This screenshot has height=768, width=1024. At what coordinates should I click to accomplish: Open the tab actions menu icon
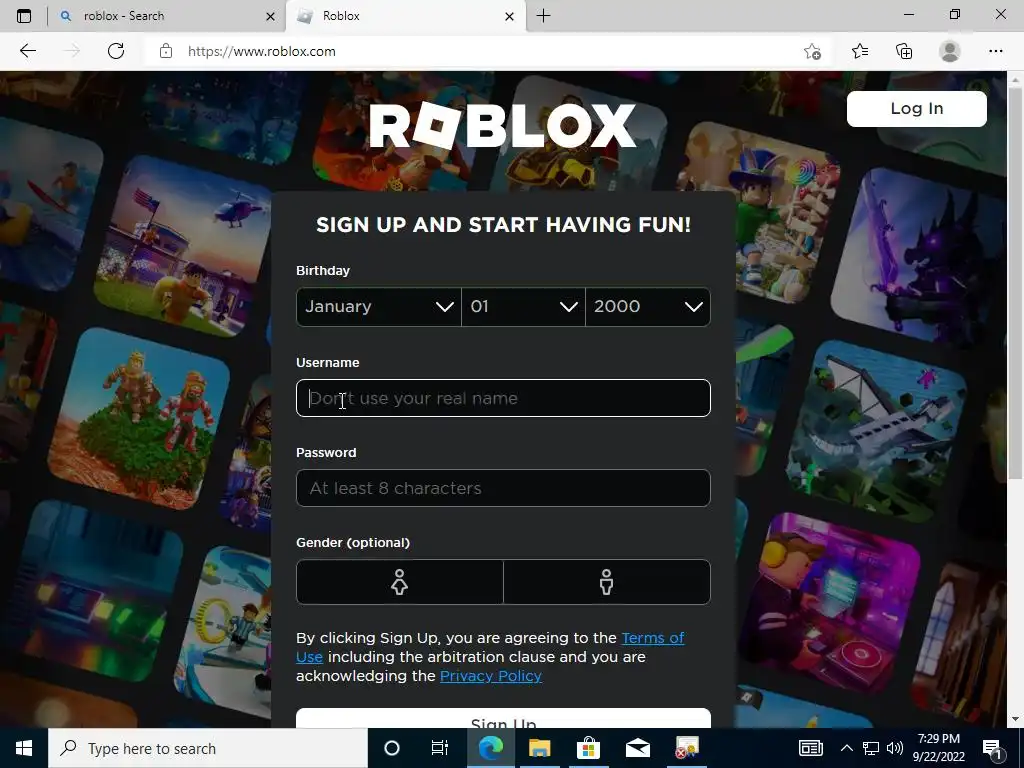[24, 16]
